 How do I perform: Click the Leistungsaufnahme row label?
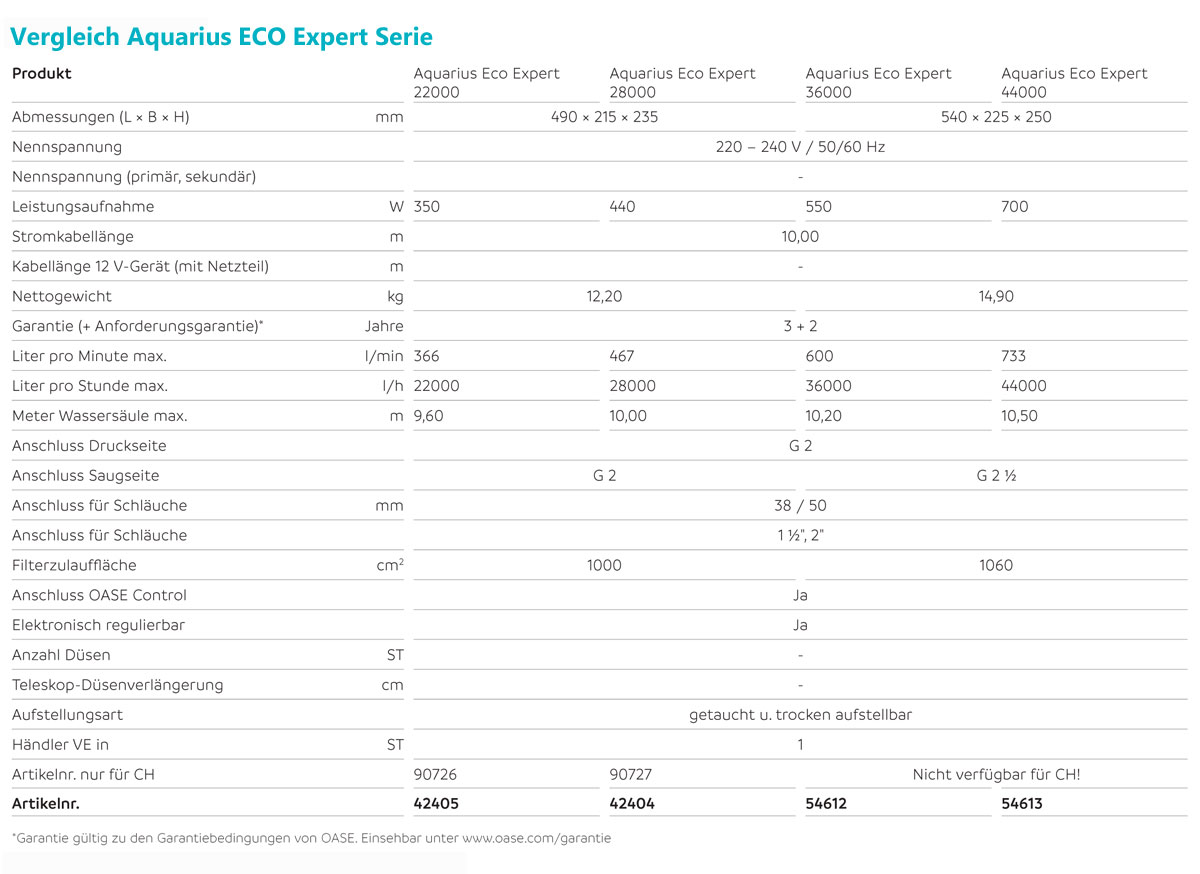83,207
